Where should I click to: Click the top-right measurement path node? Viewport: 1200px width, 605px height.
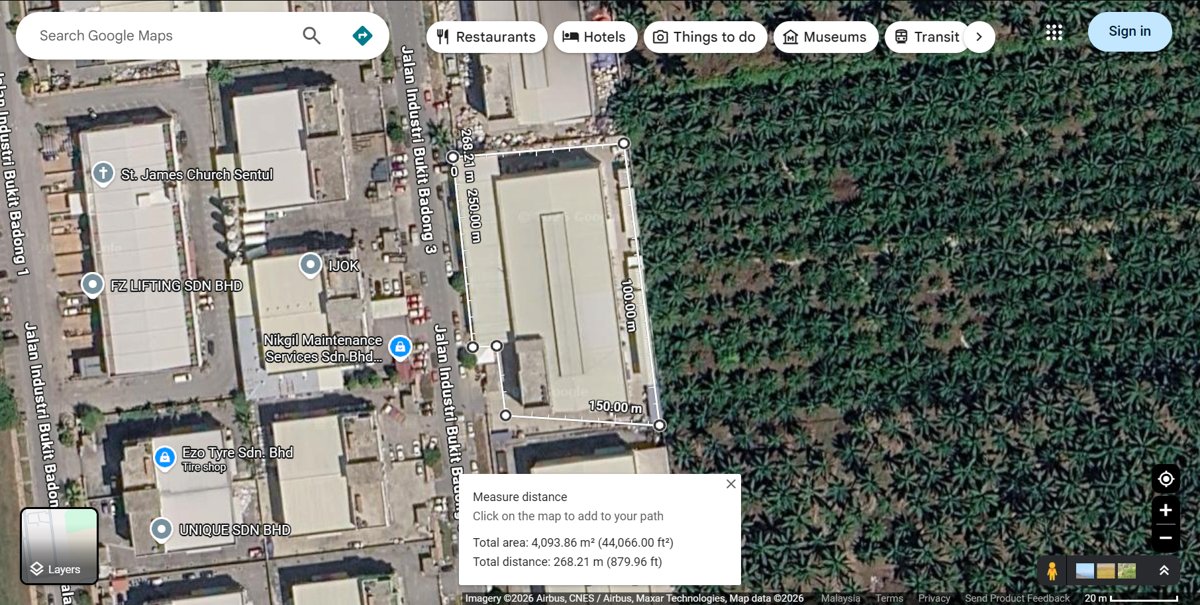pyautogui.click(x=624, y=143)
